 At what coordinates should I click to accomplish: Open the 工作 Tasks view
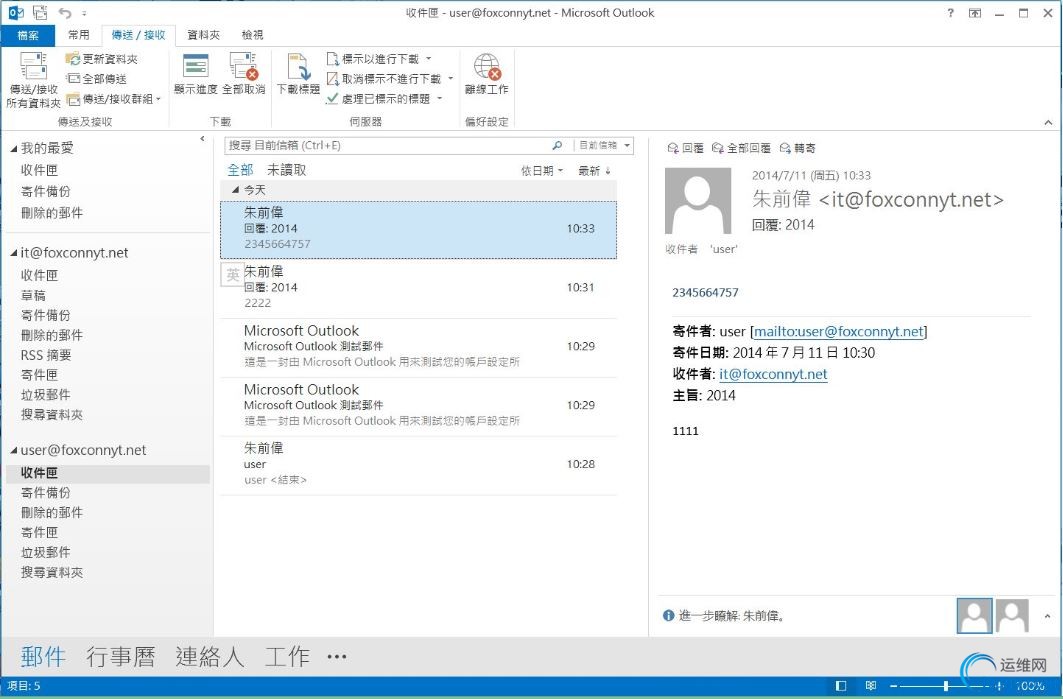click(x=287, y=656)
